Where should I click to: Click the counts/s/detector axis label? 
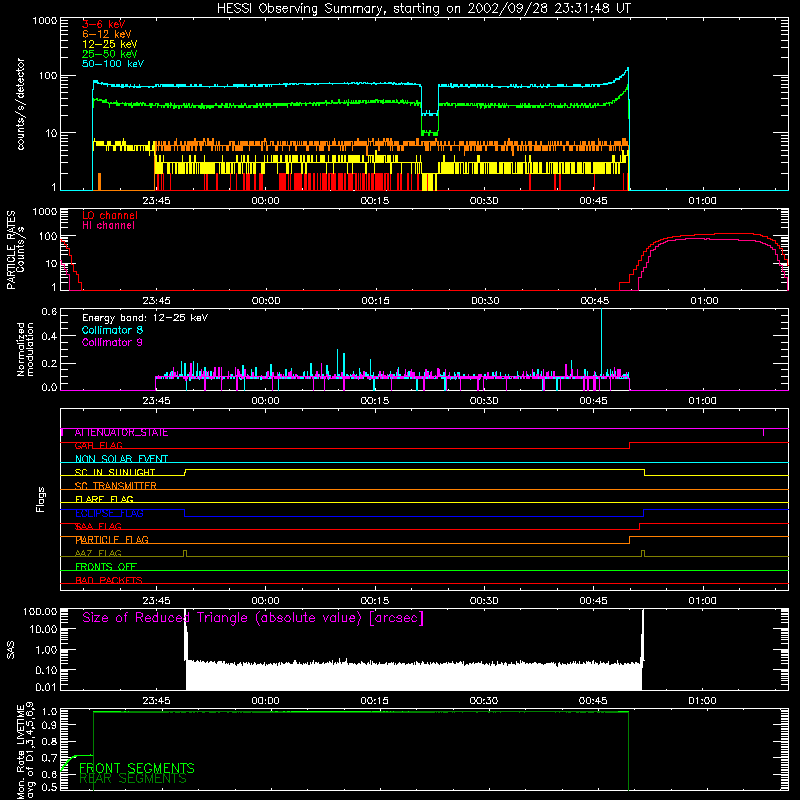tap(20, 104)
